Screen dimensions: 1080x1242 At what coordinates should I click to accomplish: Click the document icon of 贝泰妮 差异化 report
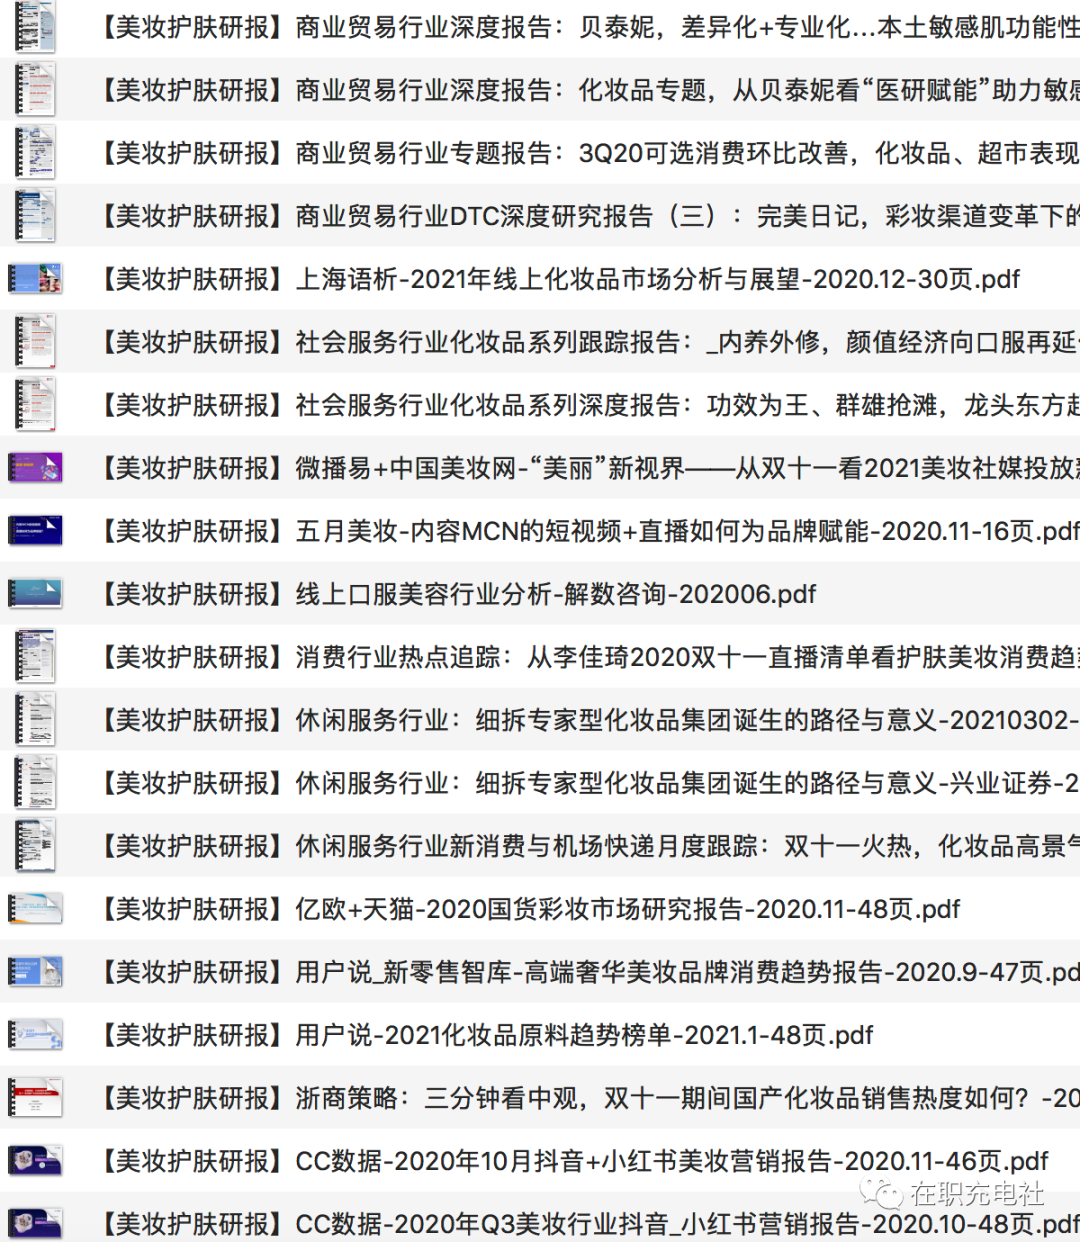click(35, 27)
